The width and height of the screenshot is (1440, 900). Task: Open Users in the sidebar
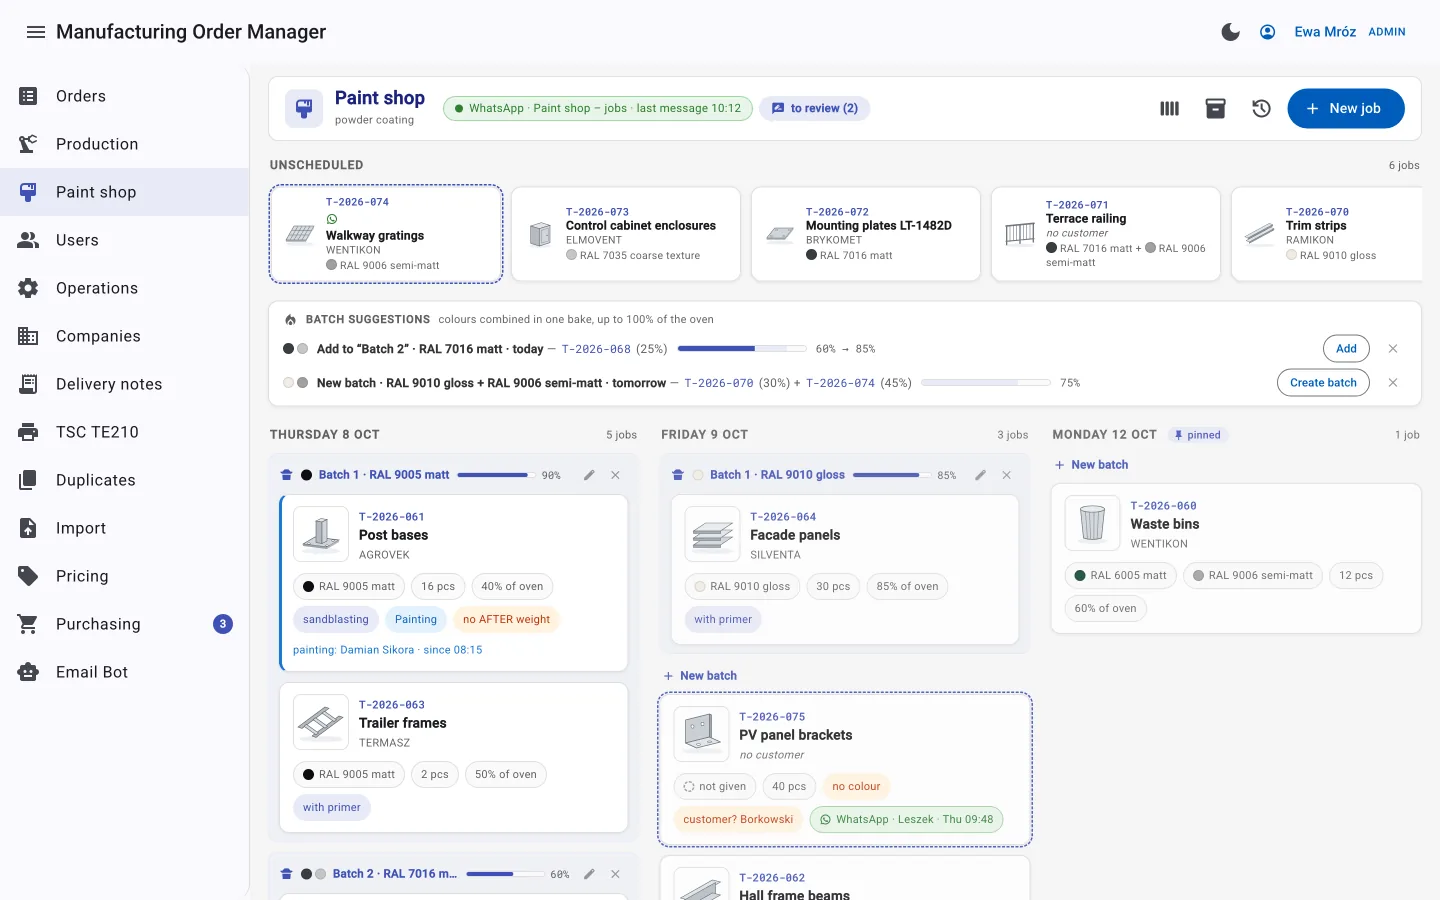[124, 240]
